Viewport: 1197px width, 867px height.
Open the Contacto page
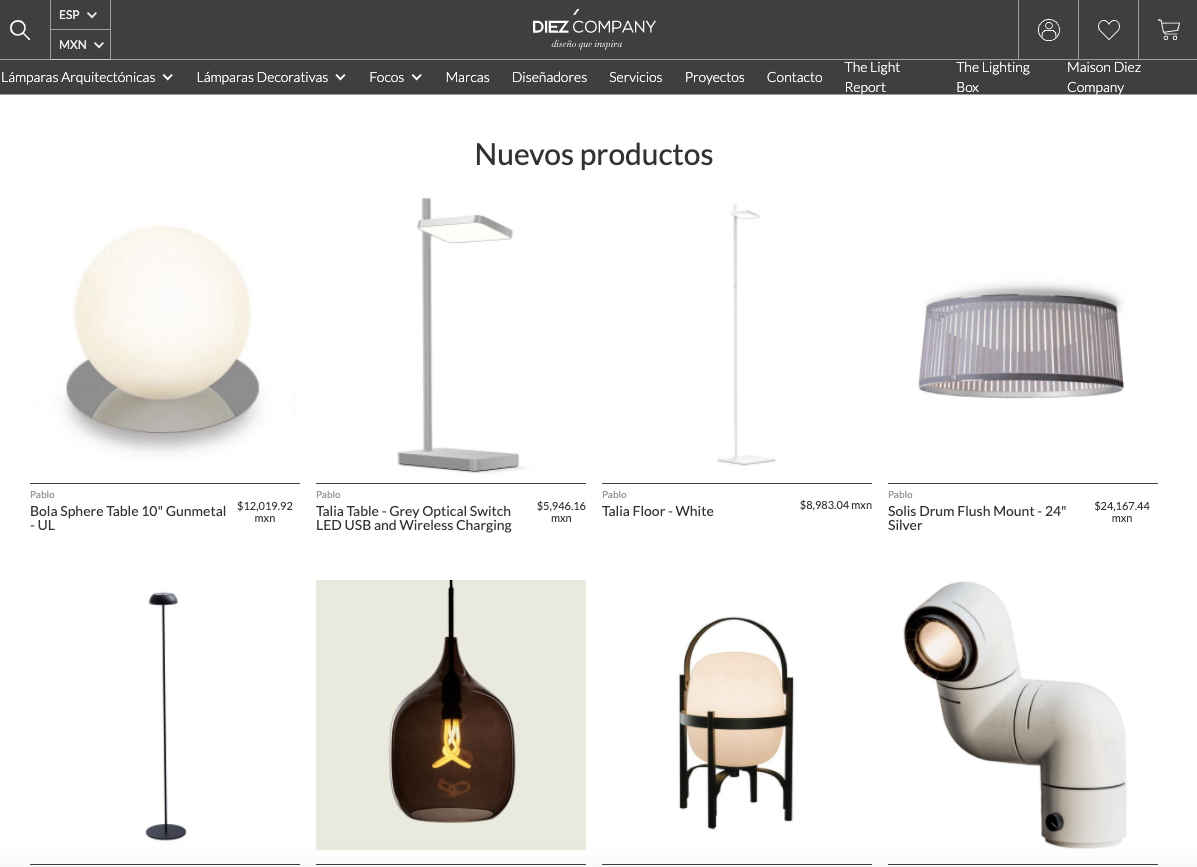point(794,77)
